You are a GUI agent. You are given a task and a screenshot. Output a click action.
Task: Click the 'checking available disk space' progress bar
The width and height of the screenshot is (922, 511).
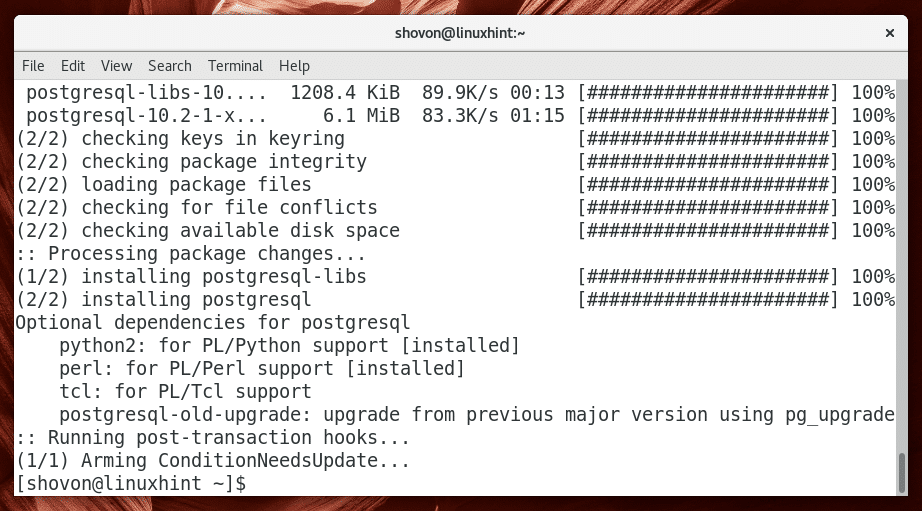pyautogui.click(x=708, y=231)
